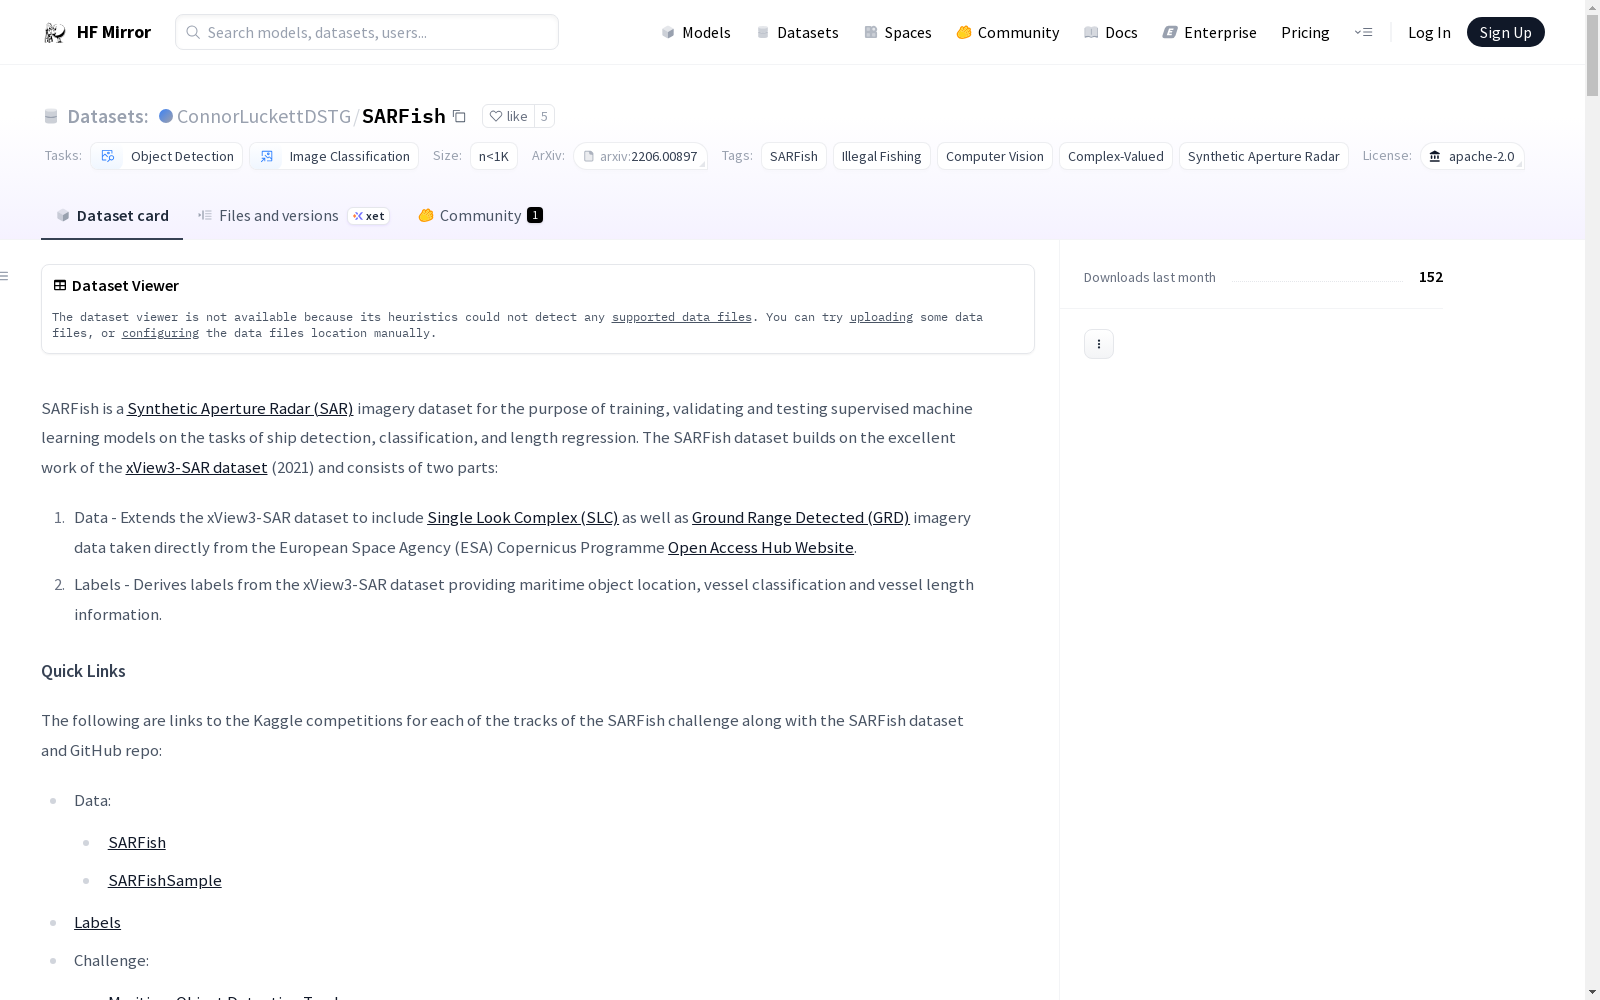Click the Computer Vision tag
The width and height of the screenshot is (1600, 1000).
pos(995,156)
